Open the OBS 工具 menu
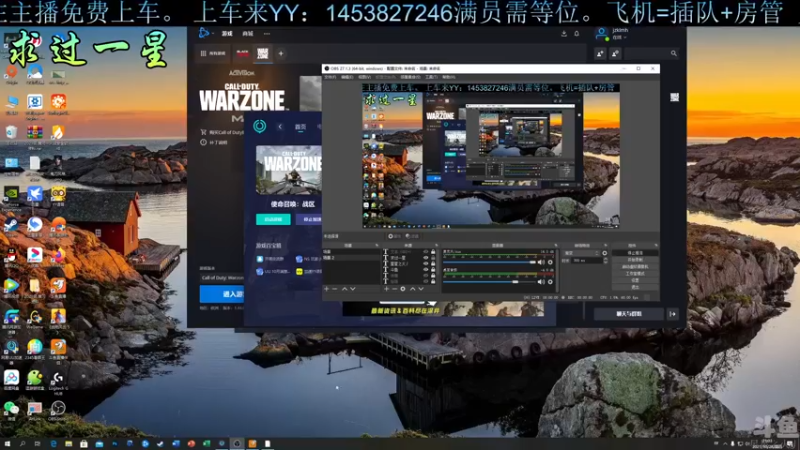The image size is (800, 450). pyautogui.click(x=432, y=77)
